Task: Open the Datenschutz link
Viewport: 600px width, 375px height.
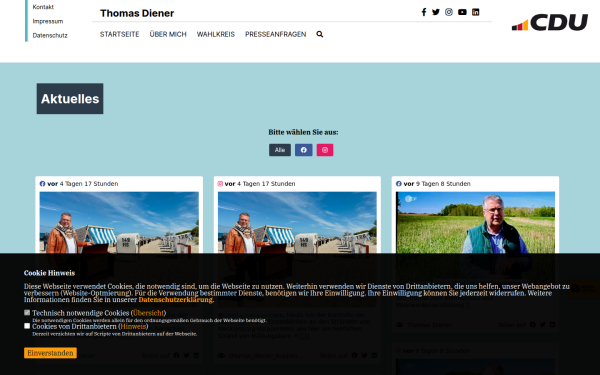Action: (x=50, y=35)
